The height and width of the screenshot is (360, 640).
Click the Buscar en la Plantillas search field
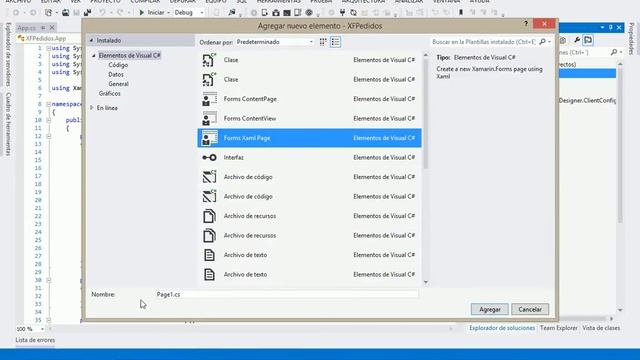484,42
